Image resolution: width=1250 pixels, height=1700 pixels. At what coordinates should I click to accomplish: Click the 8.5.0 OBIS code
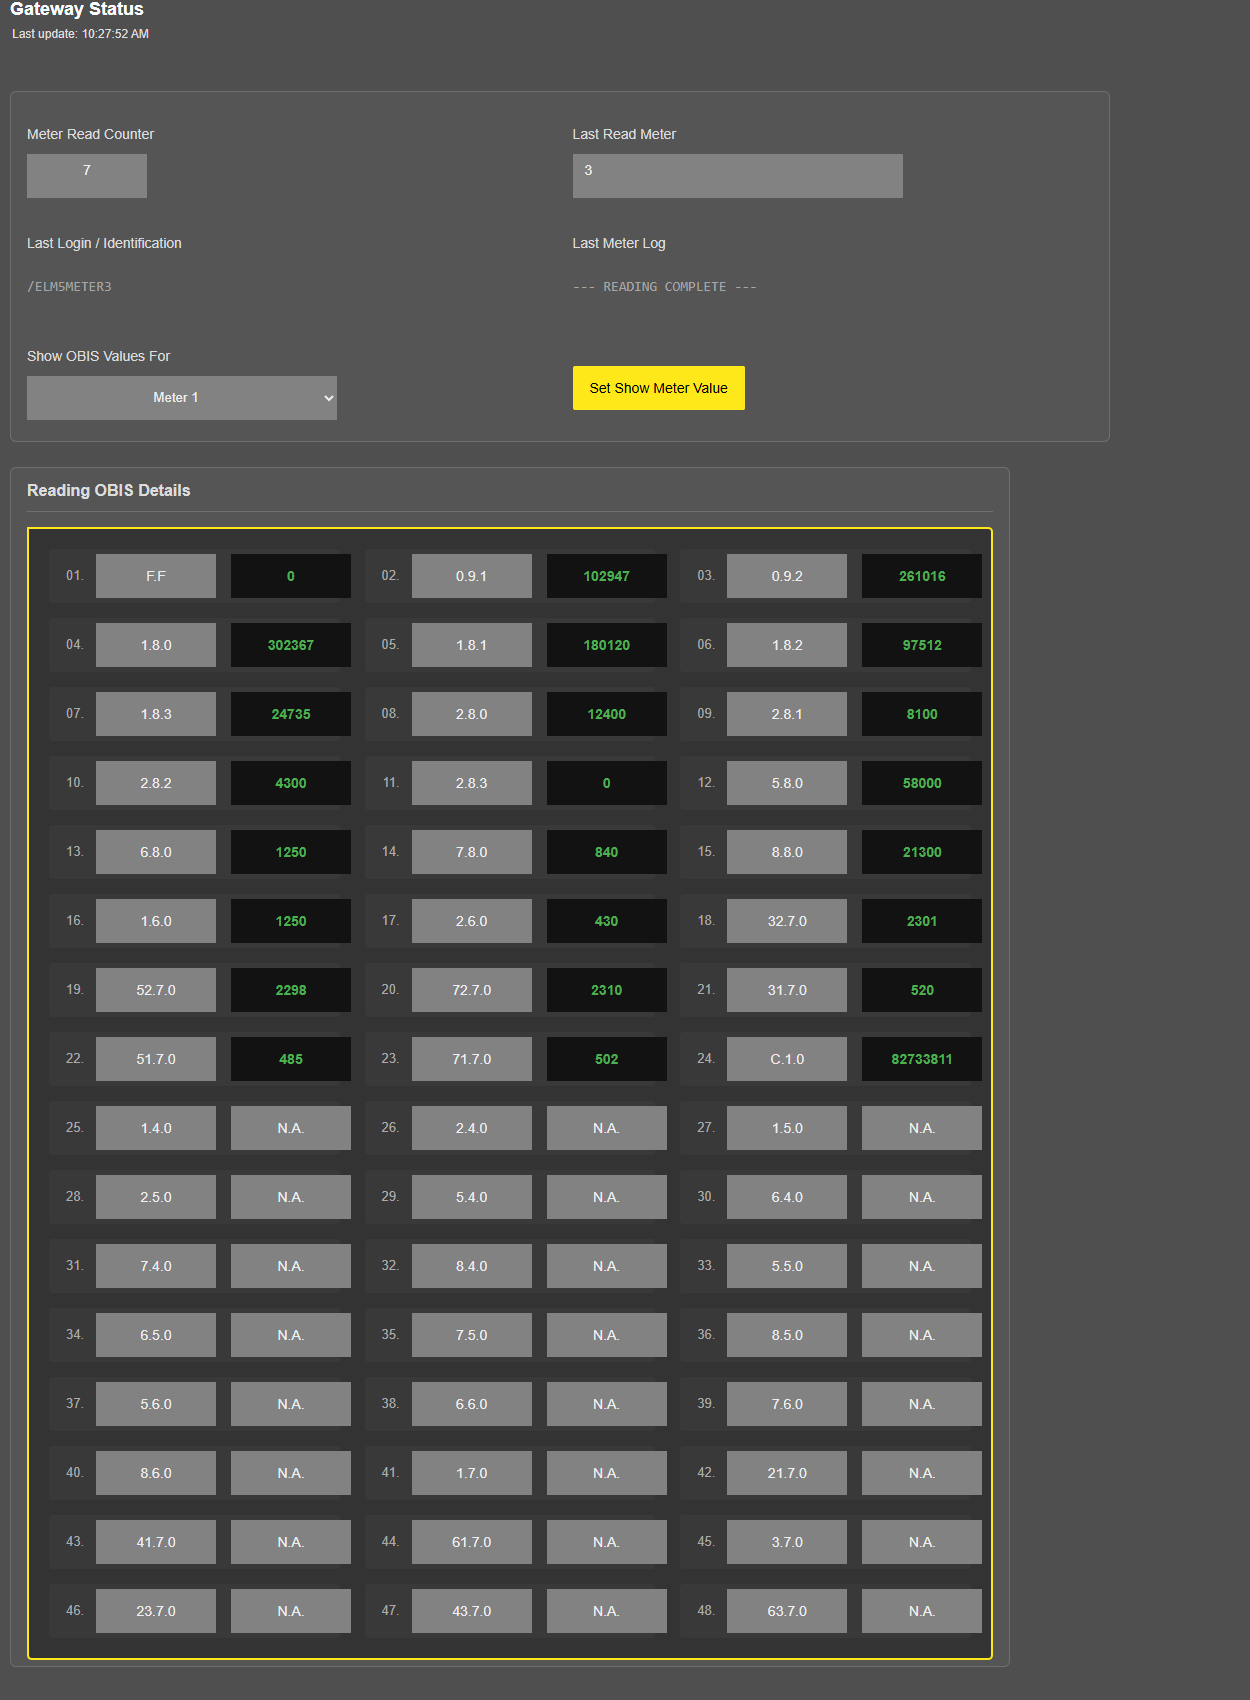787,1335
